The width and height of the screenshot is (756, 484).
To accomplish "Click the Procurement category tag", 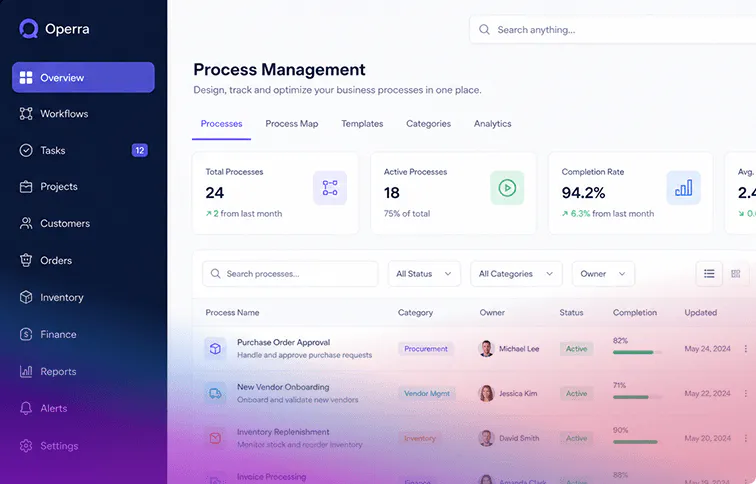I will tap(426, 349).
